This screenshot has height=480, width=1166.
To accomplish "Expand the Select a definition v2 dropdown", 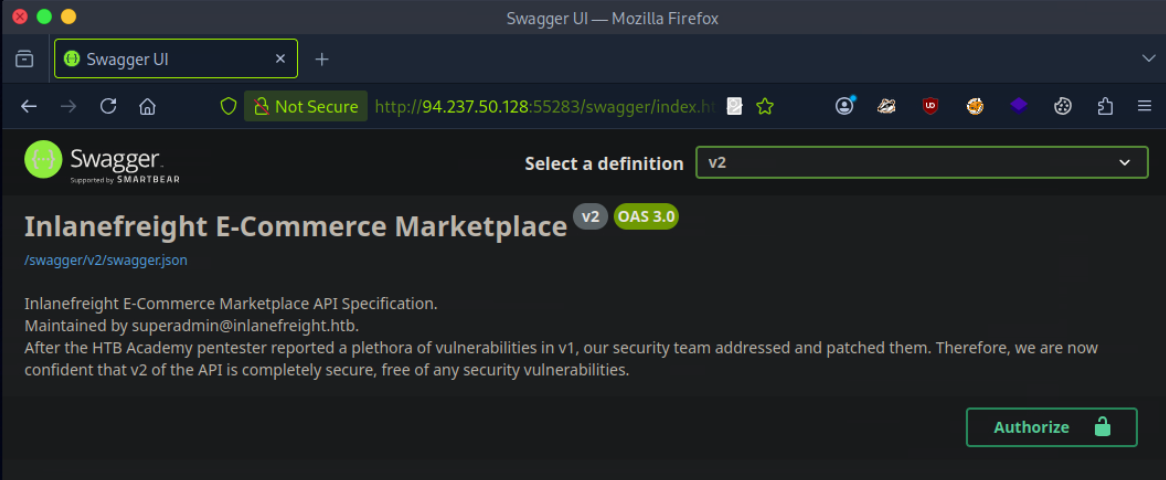I will 921,163.
